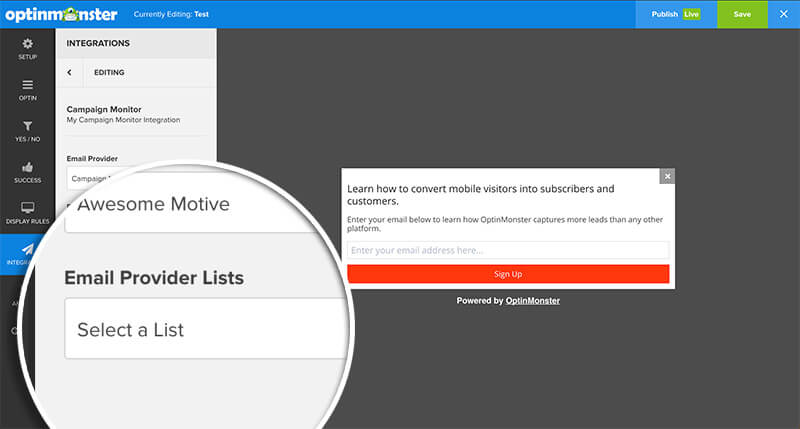
Task: Open the Display Rules monitor section
Action: (x=28, y=213)
